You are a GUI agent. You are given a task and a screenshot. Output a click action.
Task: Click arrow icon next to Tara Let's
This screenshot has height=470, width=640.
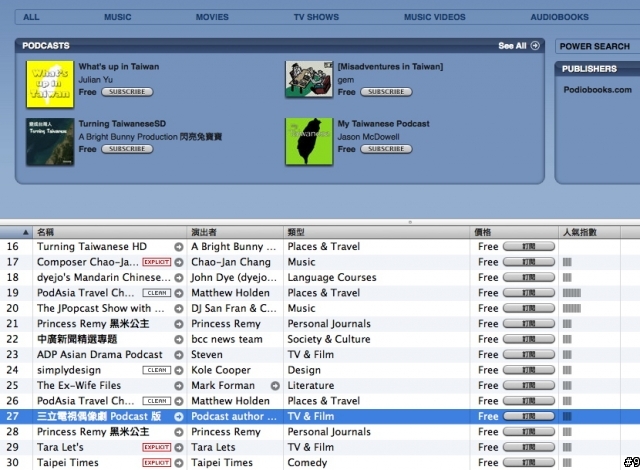(179, 448)
